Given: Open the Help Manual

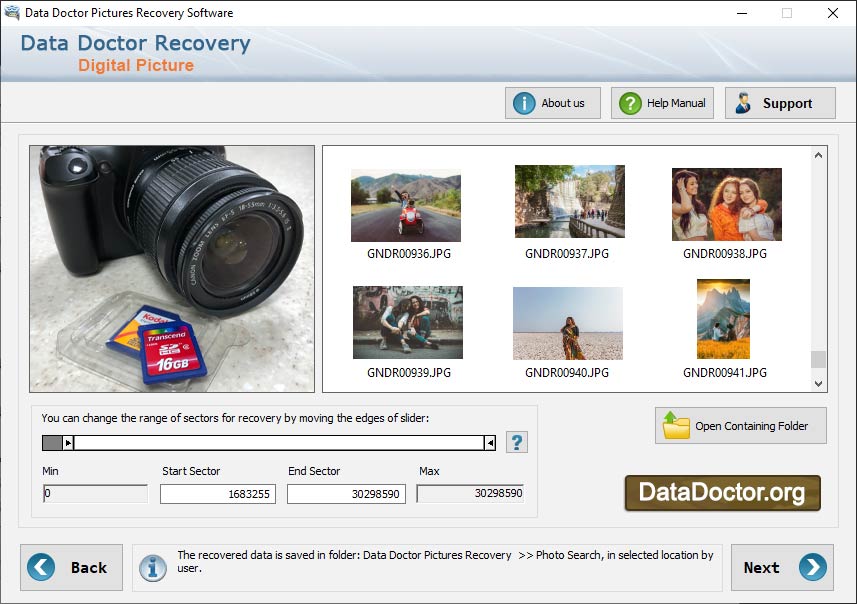Looking at the screenshot, I should tap(662, 102).
